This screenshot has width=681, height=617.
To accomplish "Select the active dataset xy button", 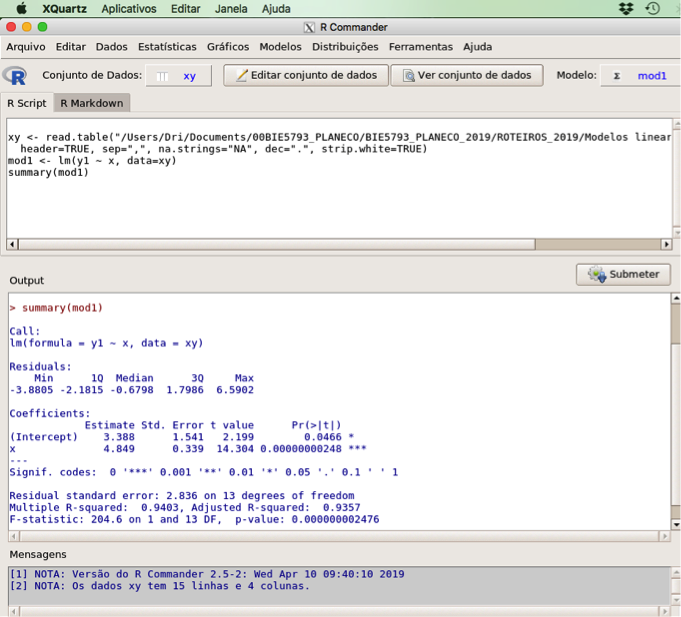I will point(177,76).
